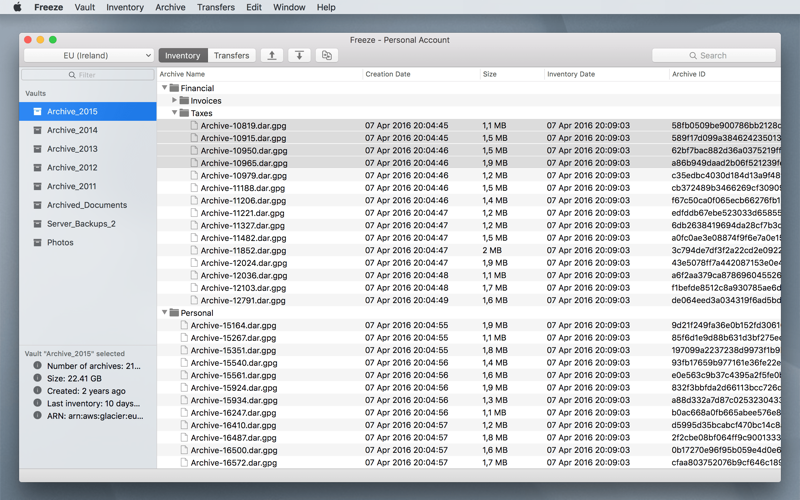Click the copy archive ID toolbar icon
The image size is (800, 500).
[x=327, y=55]
